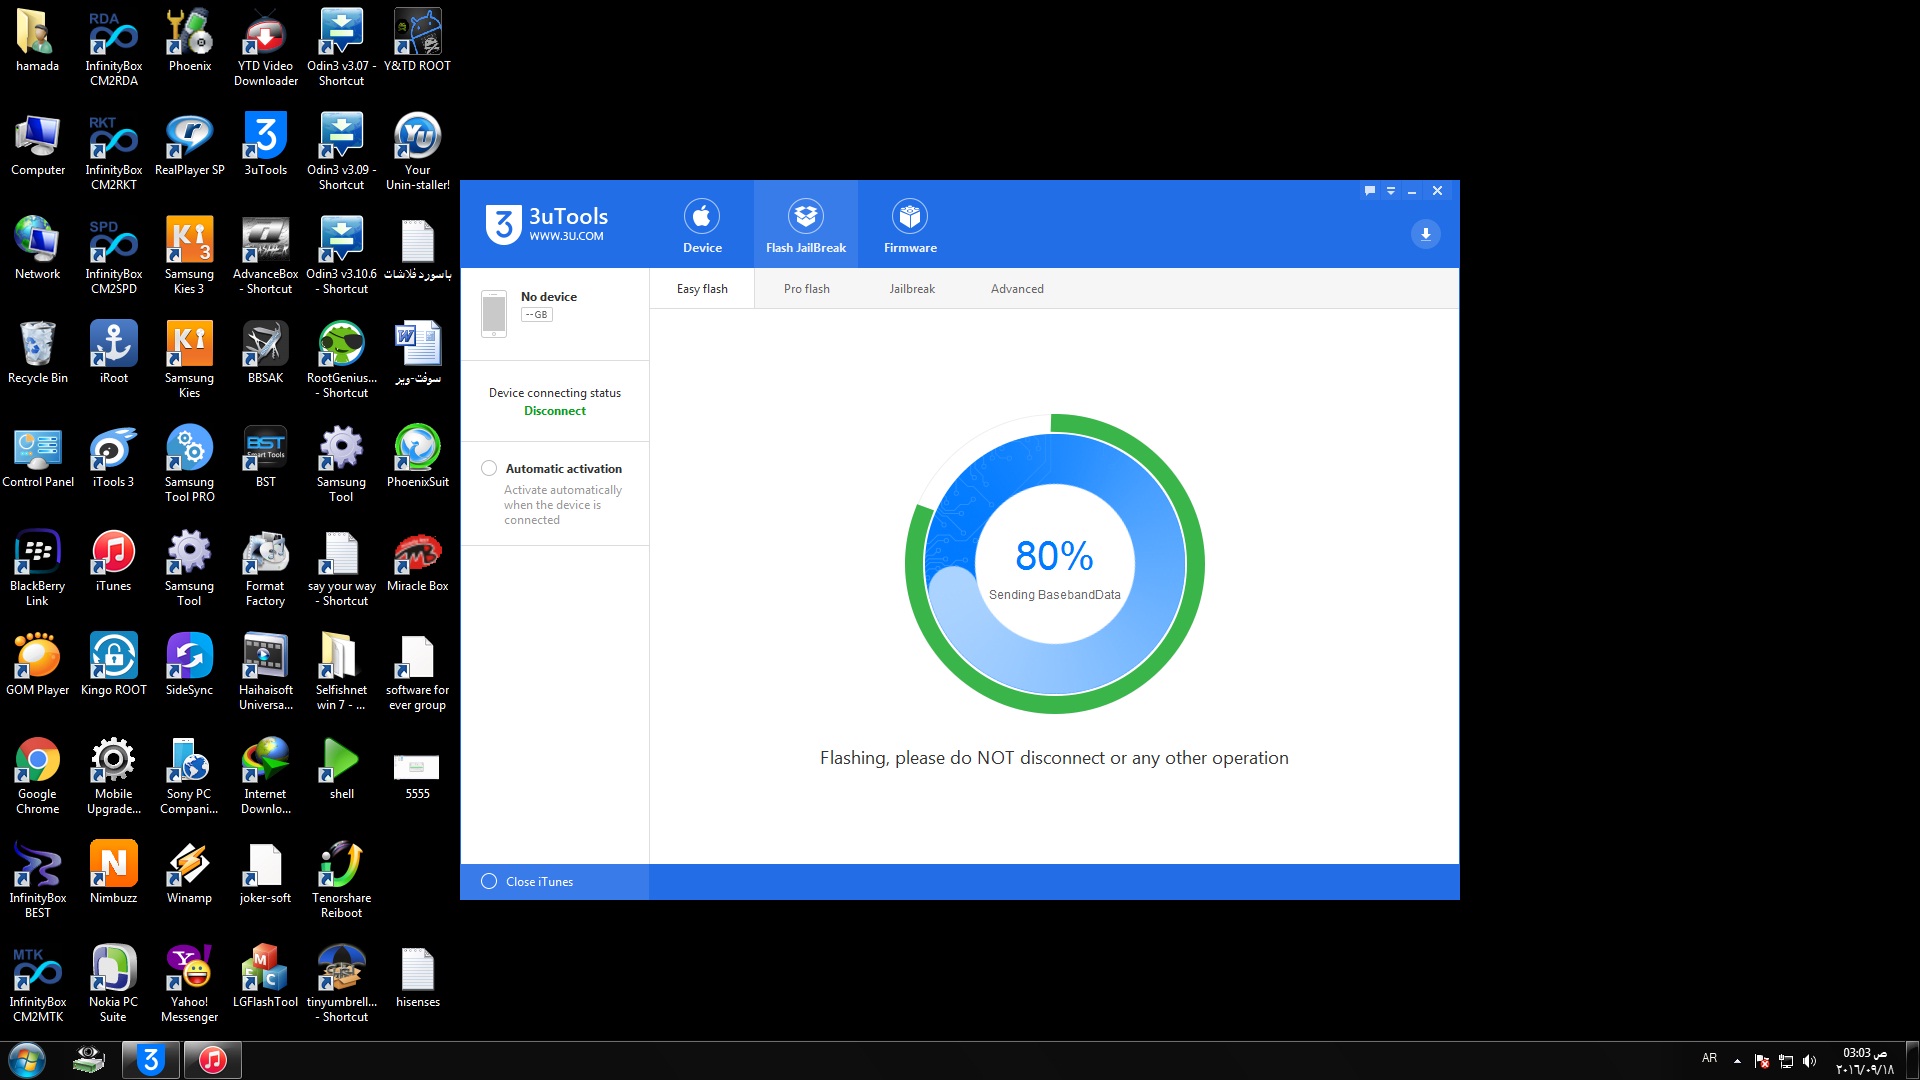Expand the 3uTools title bar menu arrow
The image size is (1920, 1080).
point(1391,191)
